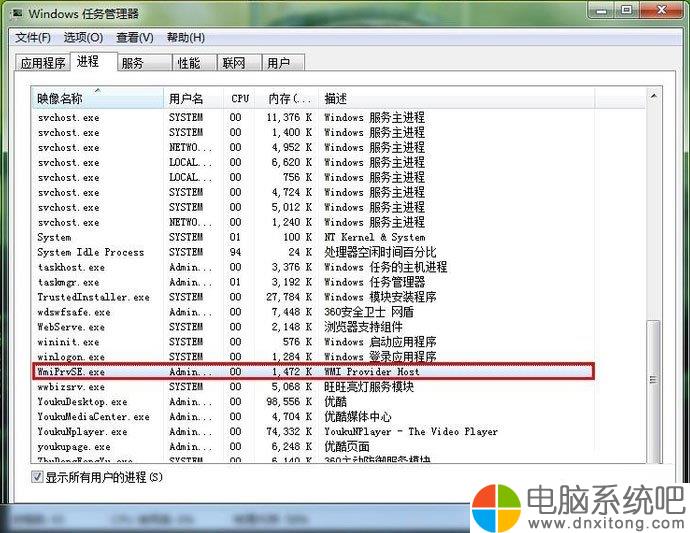Open the 选项(O) menu
The width and height of the screenshot is (690, 533).
click(83, 37)
